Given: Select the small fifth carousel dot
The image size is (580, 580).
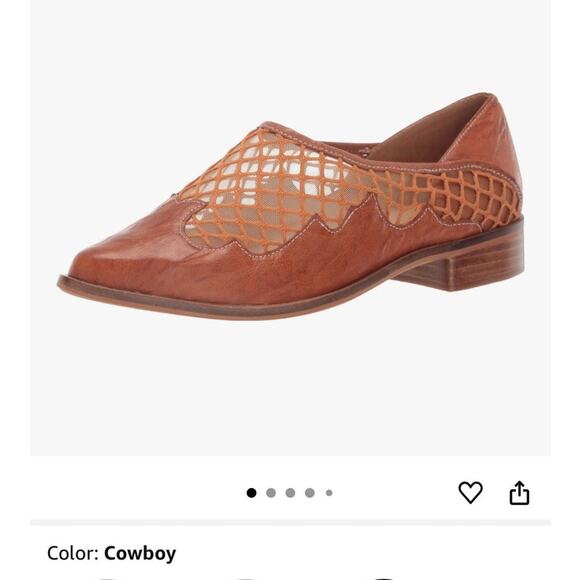Looking at the screenshot, I should [x=329, y=493].
